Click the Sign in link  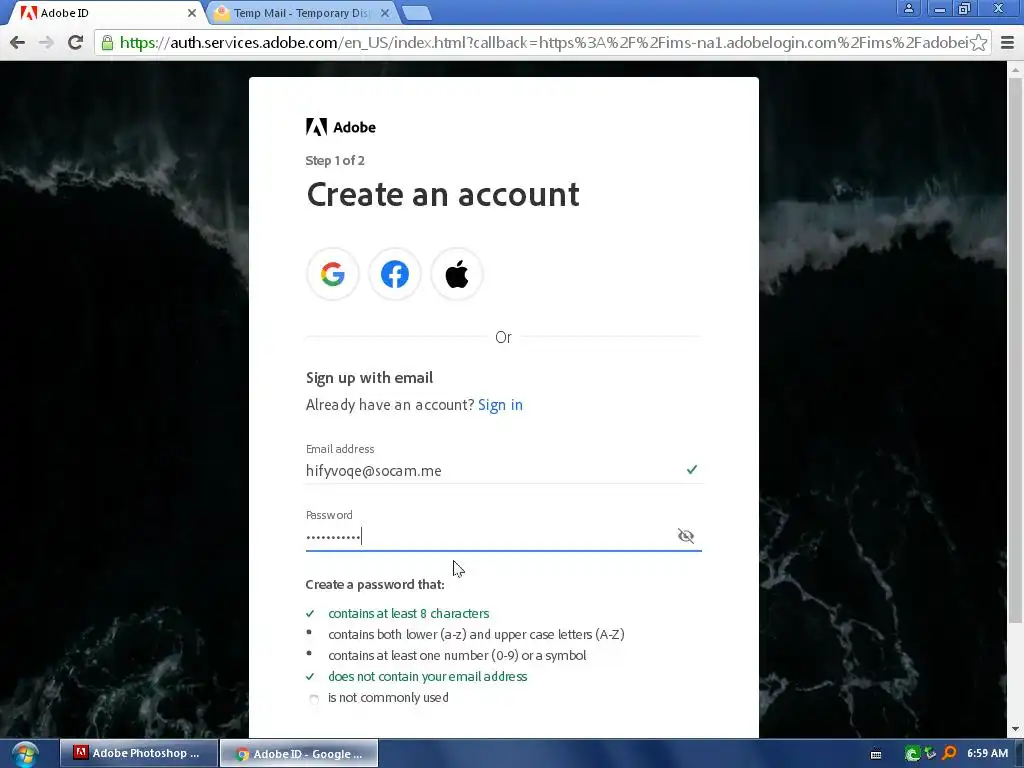point(500,405)
